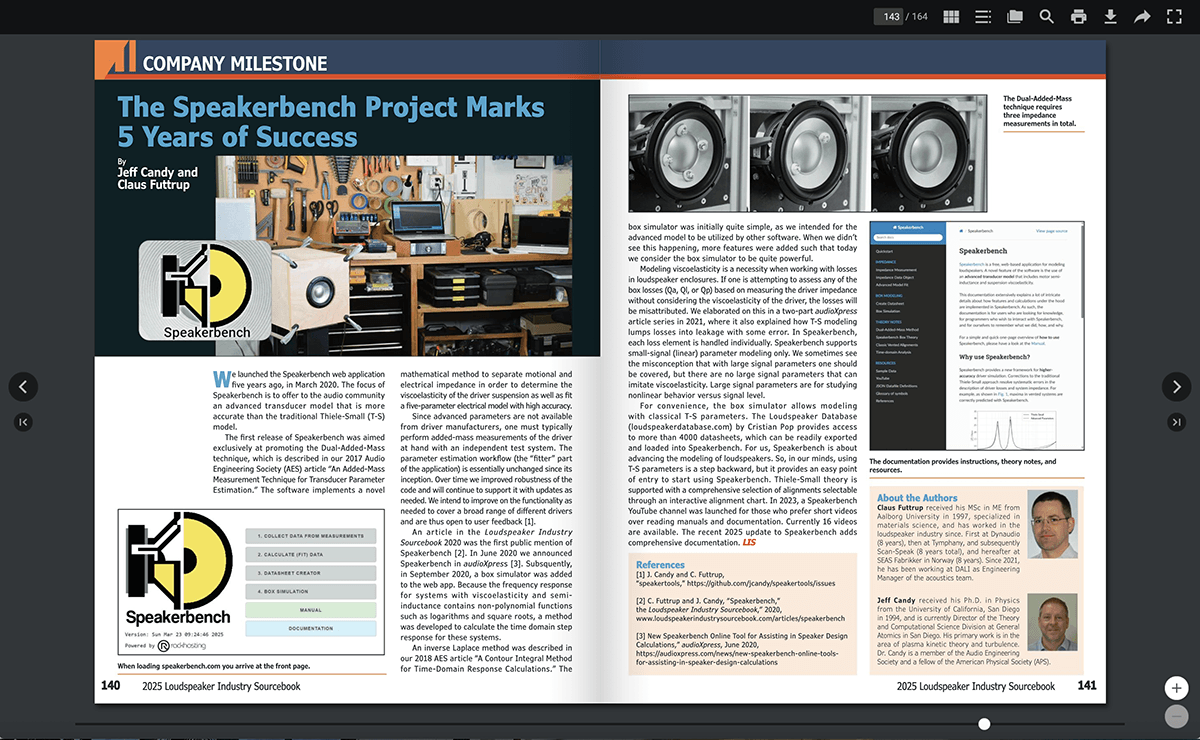The height and width of the screenshot is (740, 1200).
Task: Jump to the first page
Action: click(x=24, y=423)
